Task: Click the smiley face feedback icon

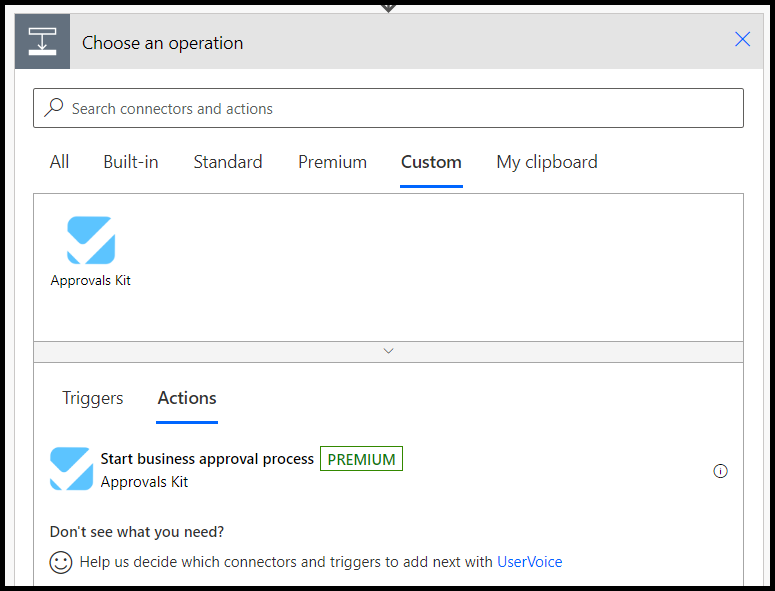Action: click(x=61, y=562)
